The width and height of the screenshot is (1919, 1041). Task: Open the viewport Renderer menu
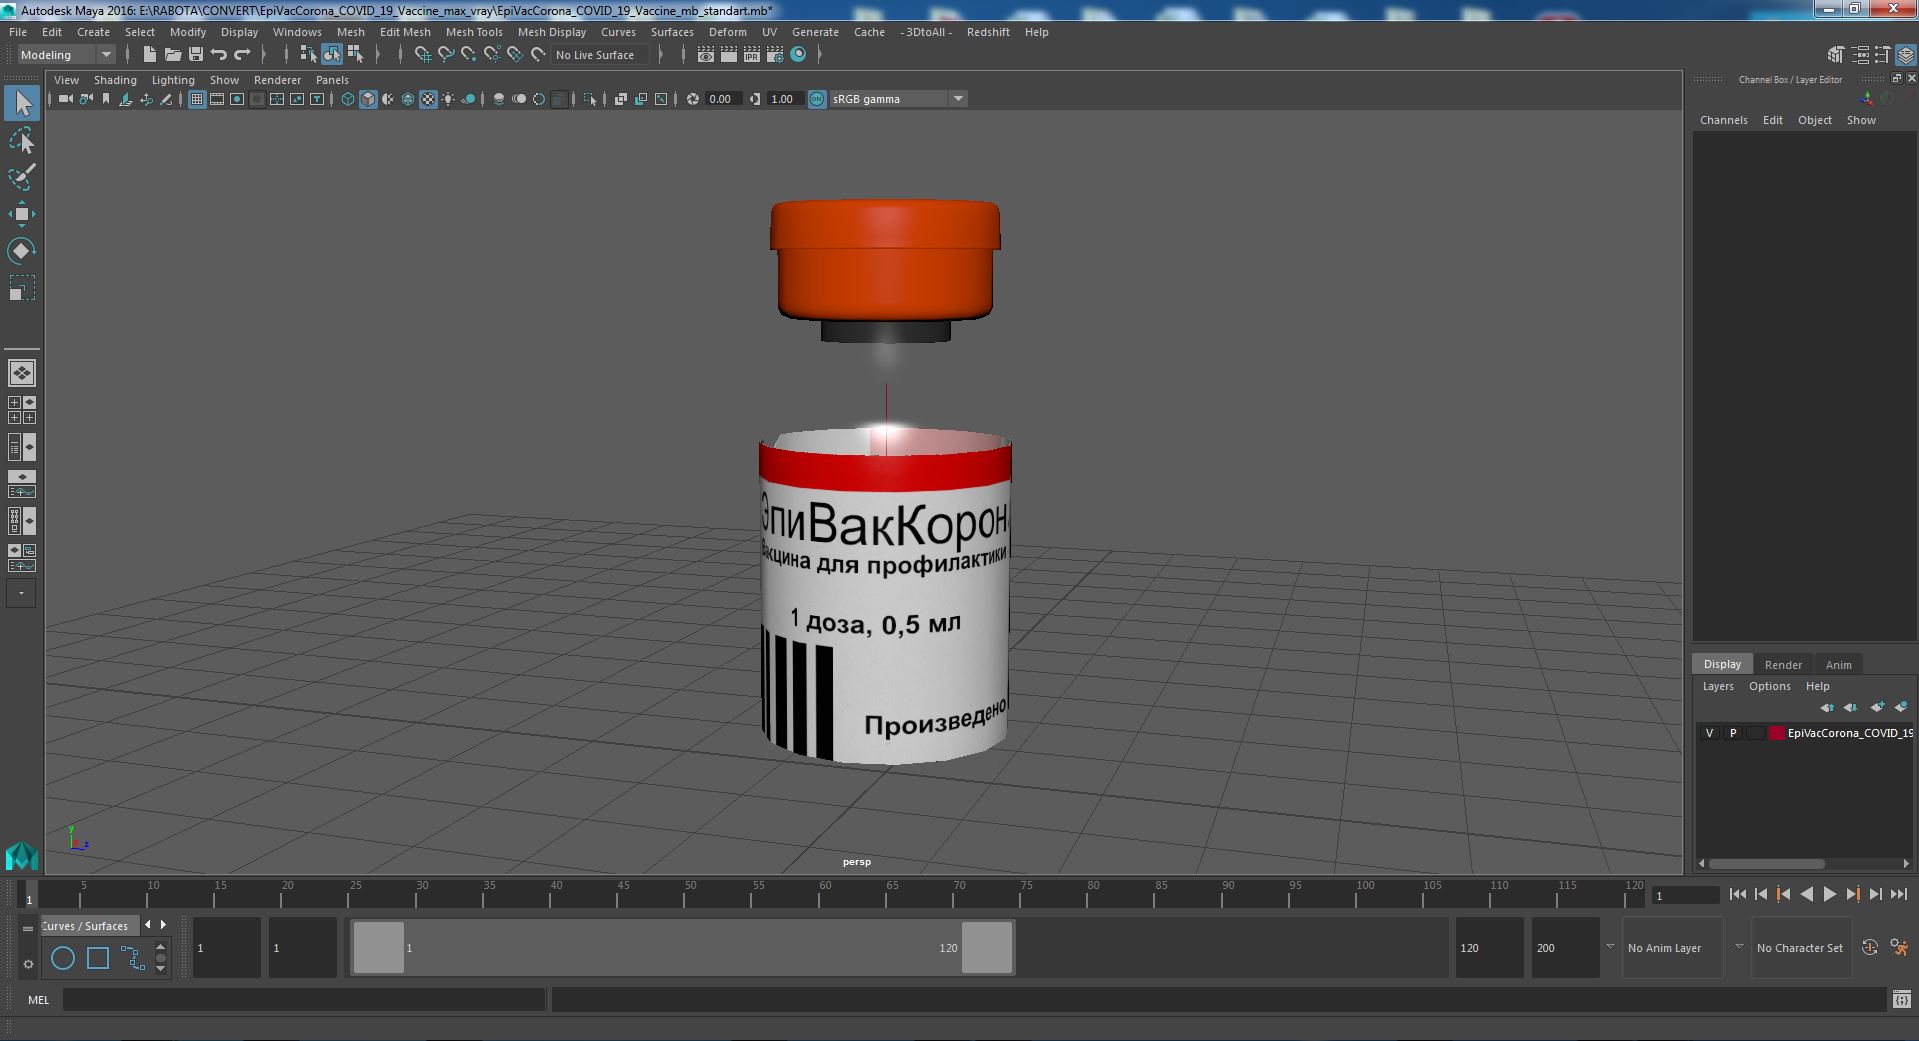pyautogui.click(x=277, y=80)
